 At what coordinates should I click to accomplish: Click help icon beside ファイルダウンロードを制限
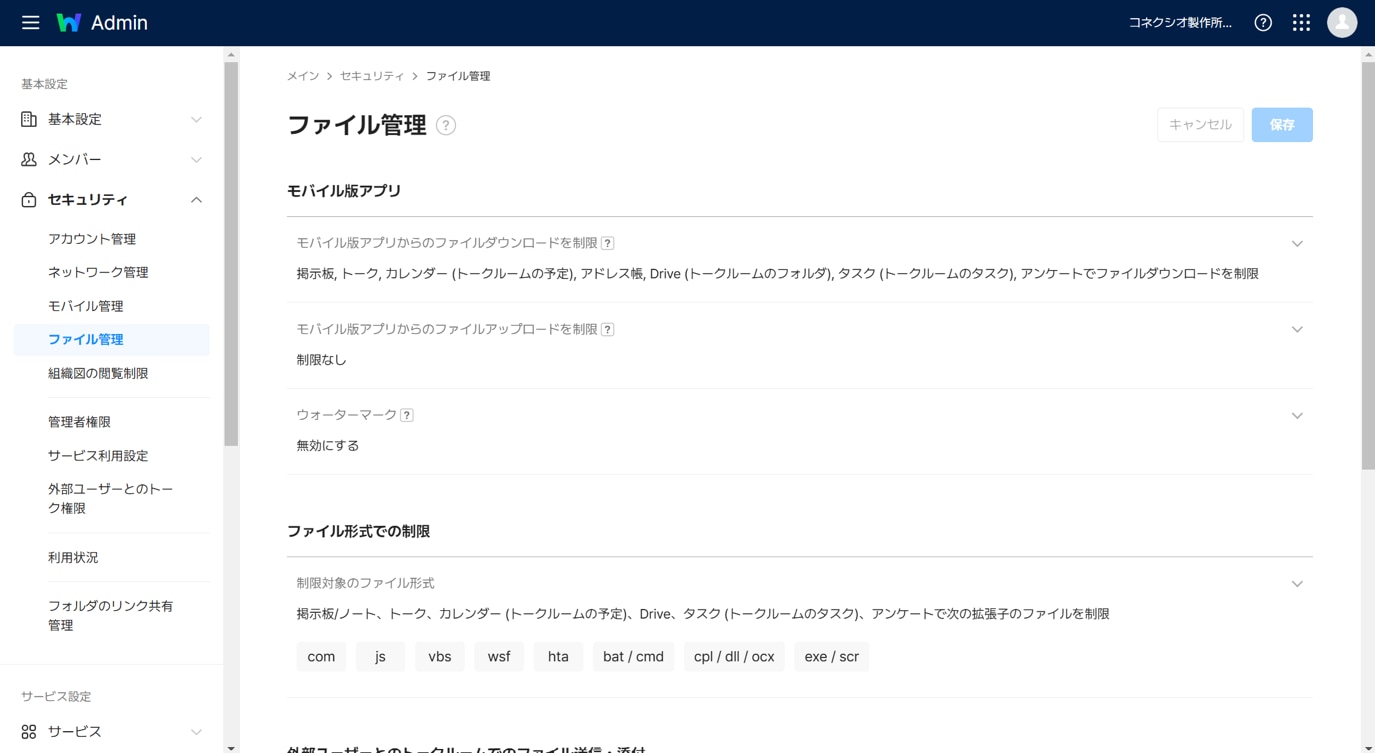pyautogui.click(x=607, y=243)
